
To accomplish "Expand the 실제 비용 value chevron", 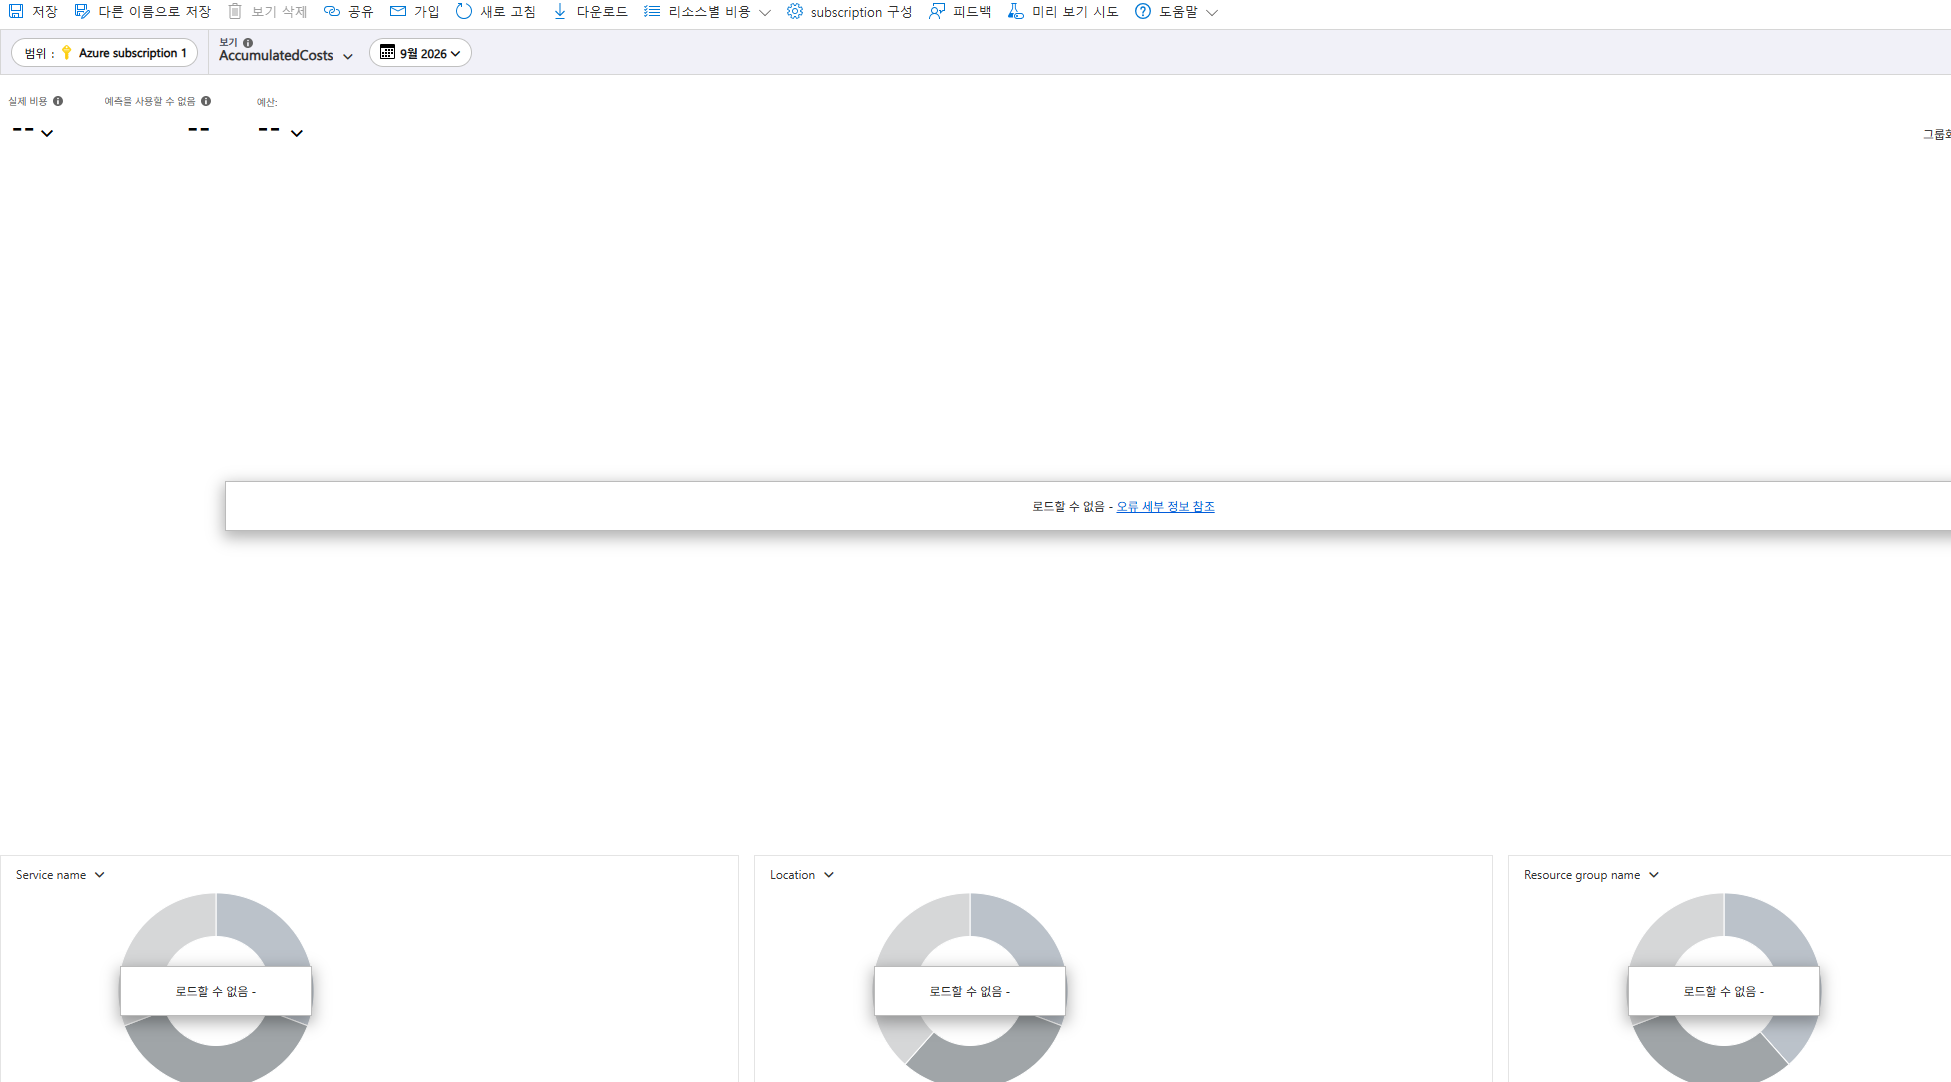I will [47, 133].
